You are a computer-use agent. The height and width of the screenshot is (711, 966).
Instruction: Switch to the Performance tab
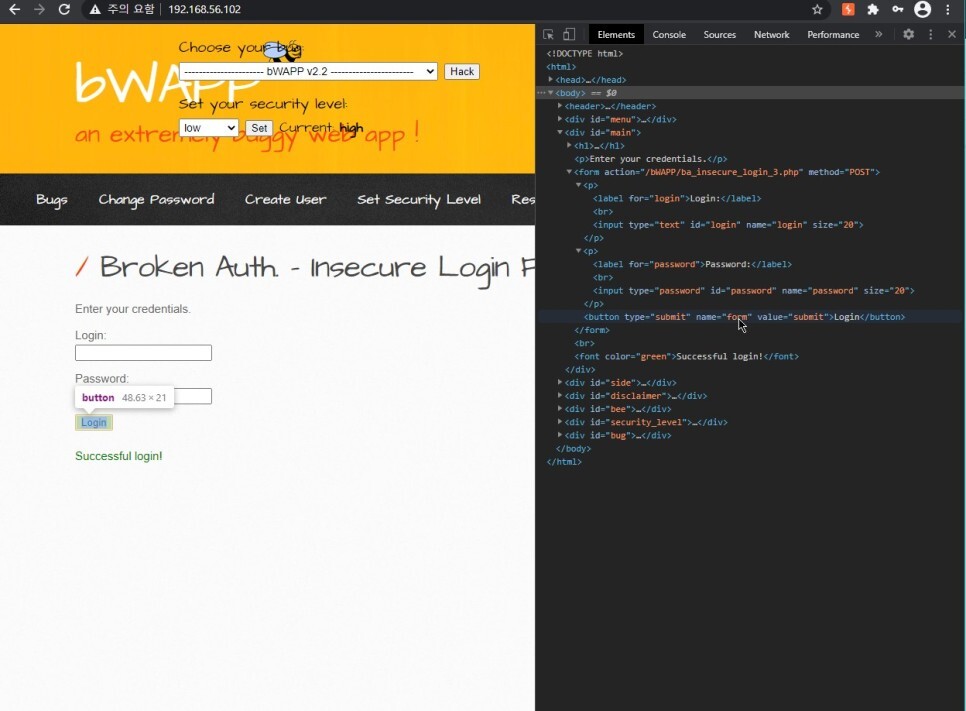833,35
